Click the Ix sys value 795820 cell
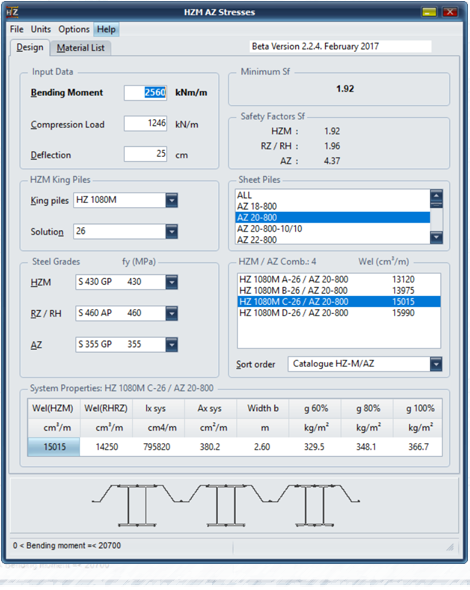Viewport: 470px width, 590px height. click(158, 447)
